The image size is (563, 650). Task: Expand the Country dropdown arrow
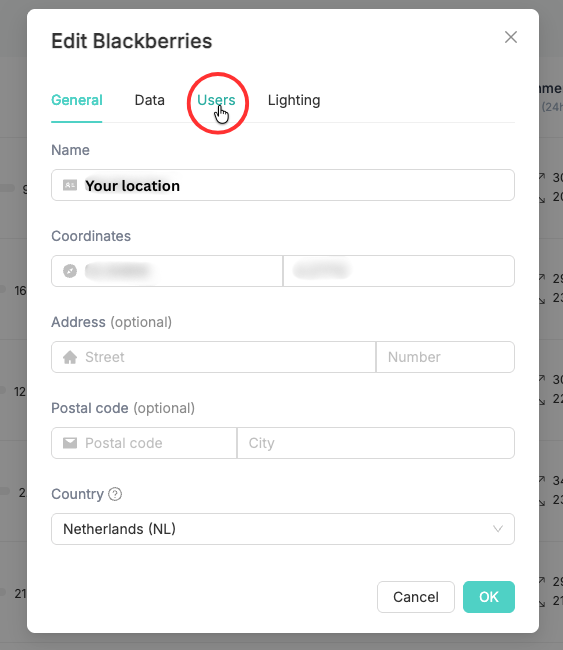(497, 529)
